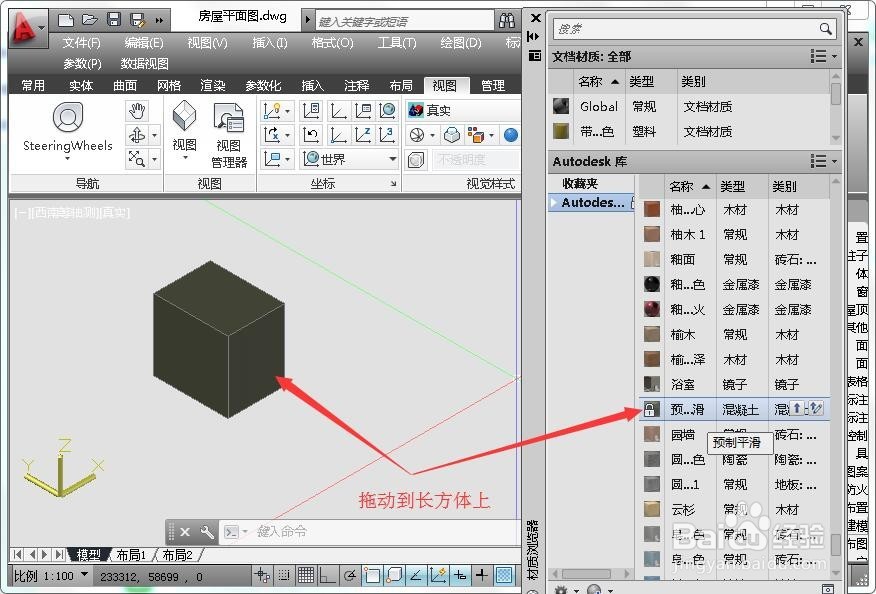Click the Global material swatch thumbnail
This screenshot has width=876, height=594.
[x=561, y=105]
